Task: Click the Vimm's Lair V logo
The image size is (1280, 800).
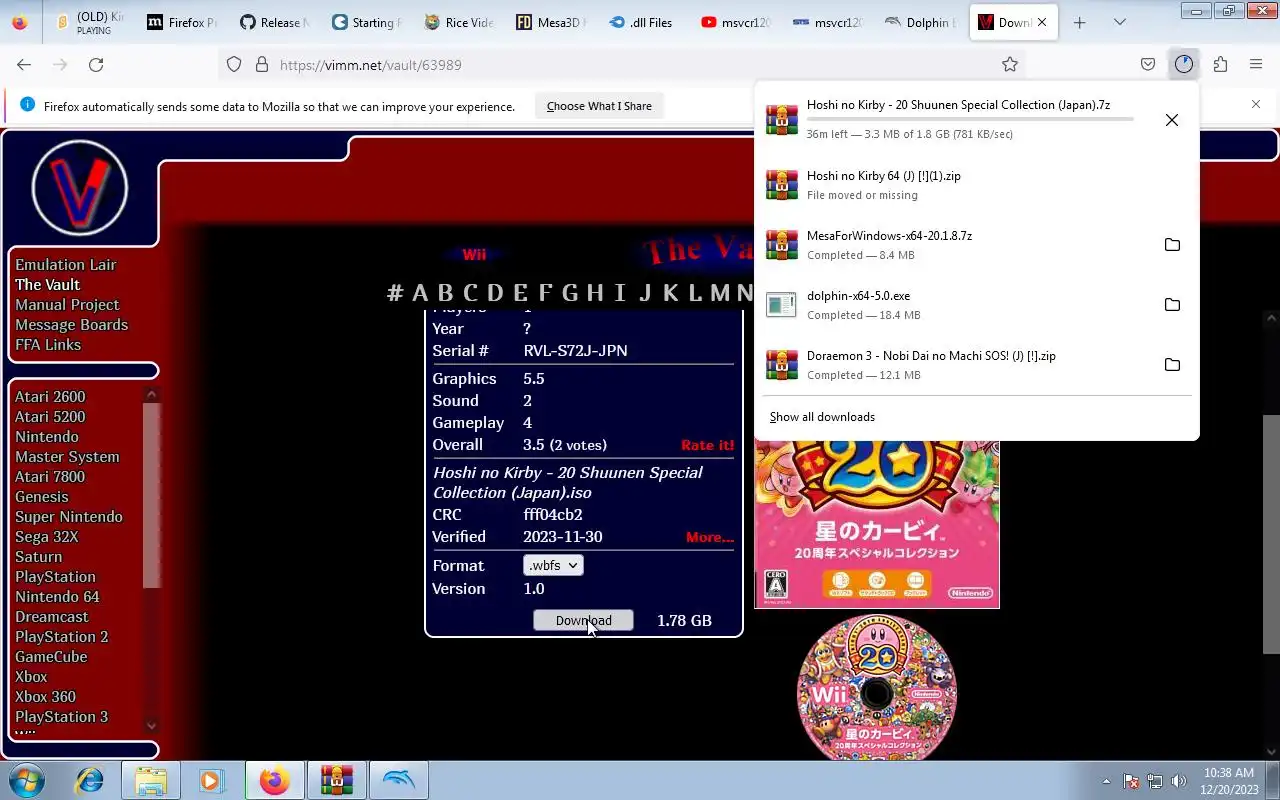Action: (80, 188)
